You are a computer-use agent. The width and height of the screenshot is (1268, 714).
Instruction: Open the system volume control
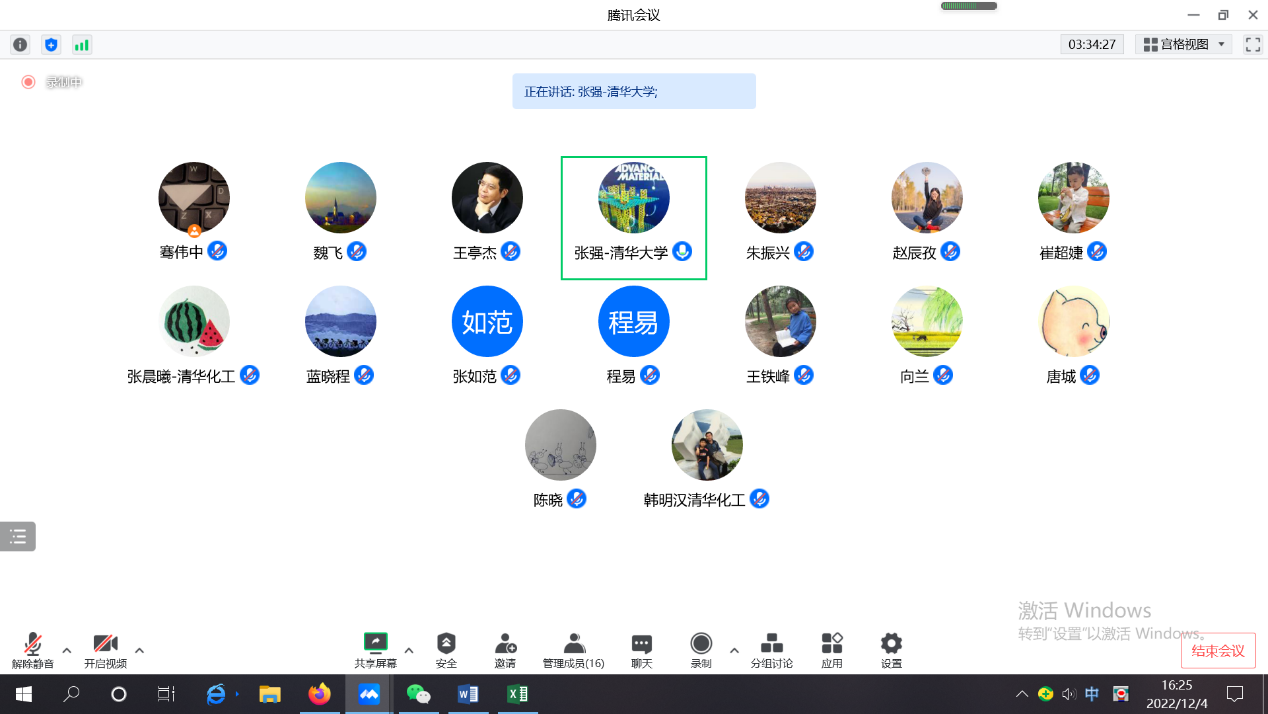pyautogui.click(x=1069, y=694)
